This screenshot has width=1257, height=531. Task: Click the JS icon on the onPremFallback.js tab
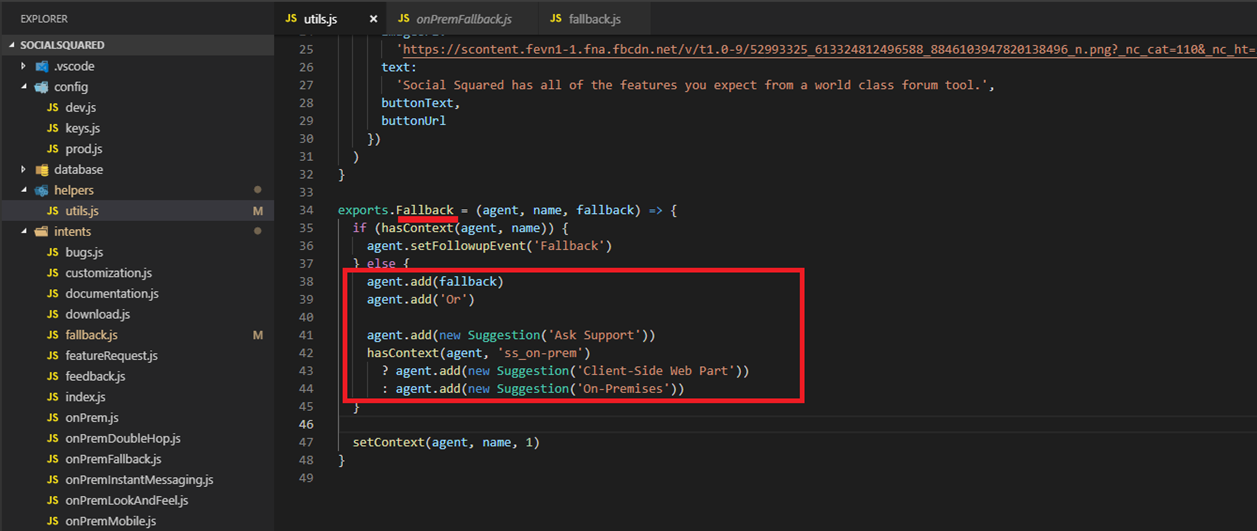(403, 19)
